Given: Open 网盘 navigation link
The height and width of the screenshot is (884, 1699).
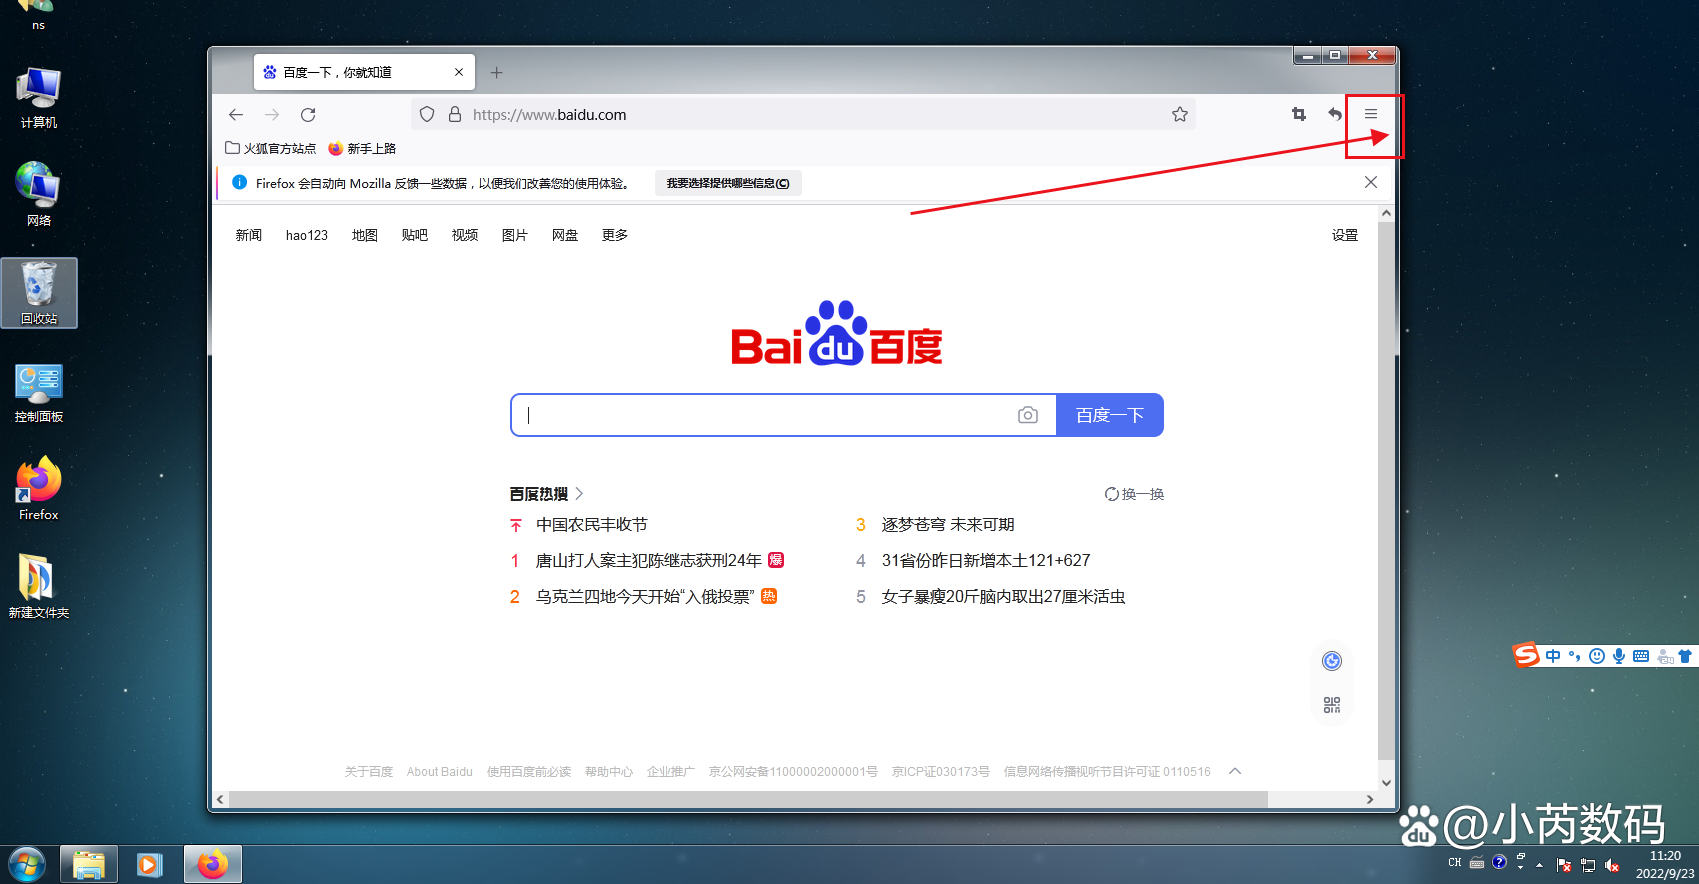Looking at the screenshot, I should pos(565,235).
